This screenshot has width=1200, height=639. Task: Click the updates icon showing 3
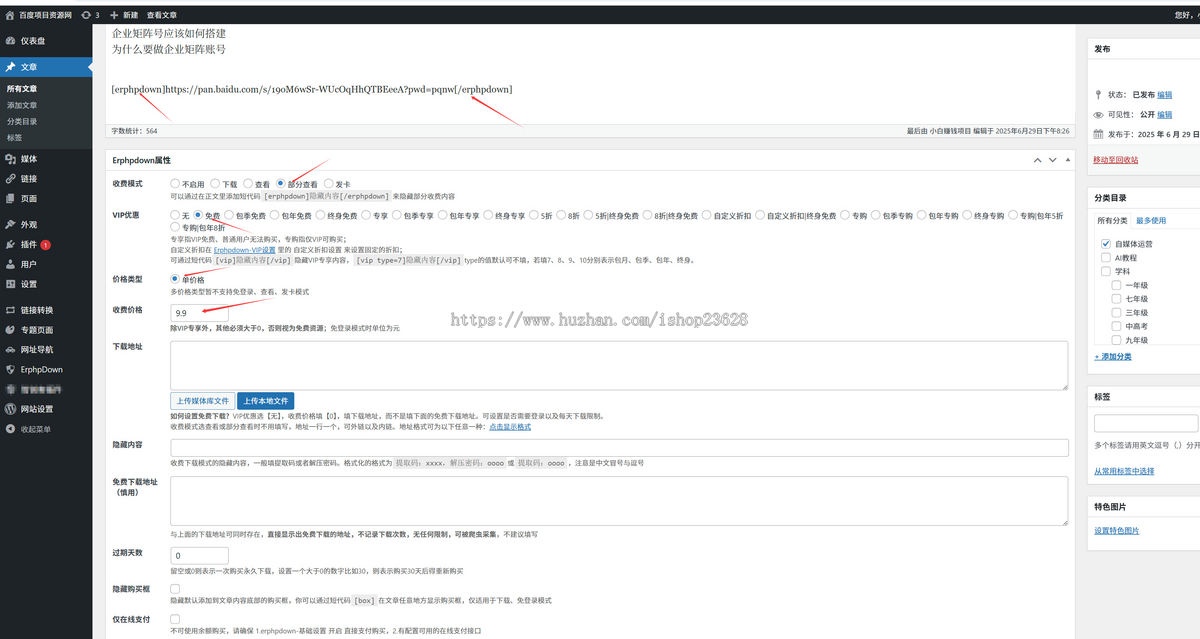[86, 15]
